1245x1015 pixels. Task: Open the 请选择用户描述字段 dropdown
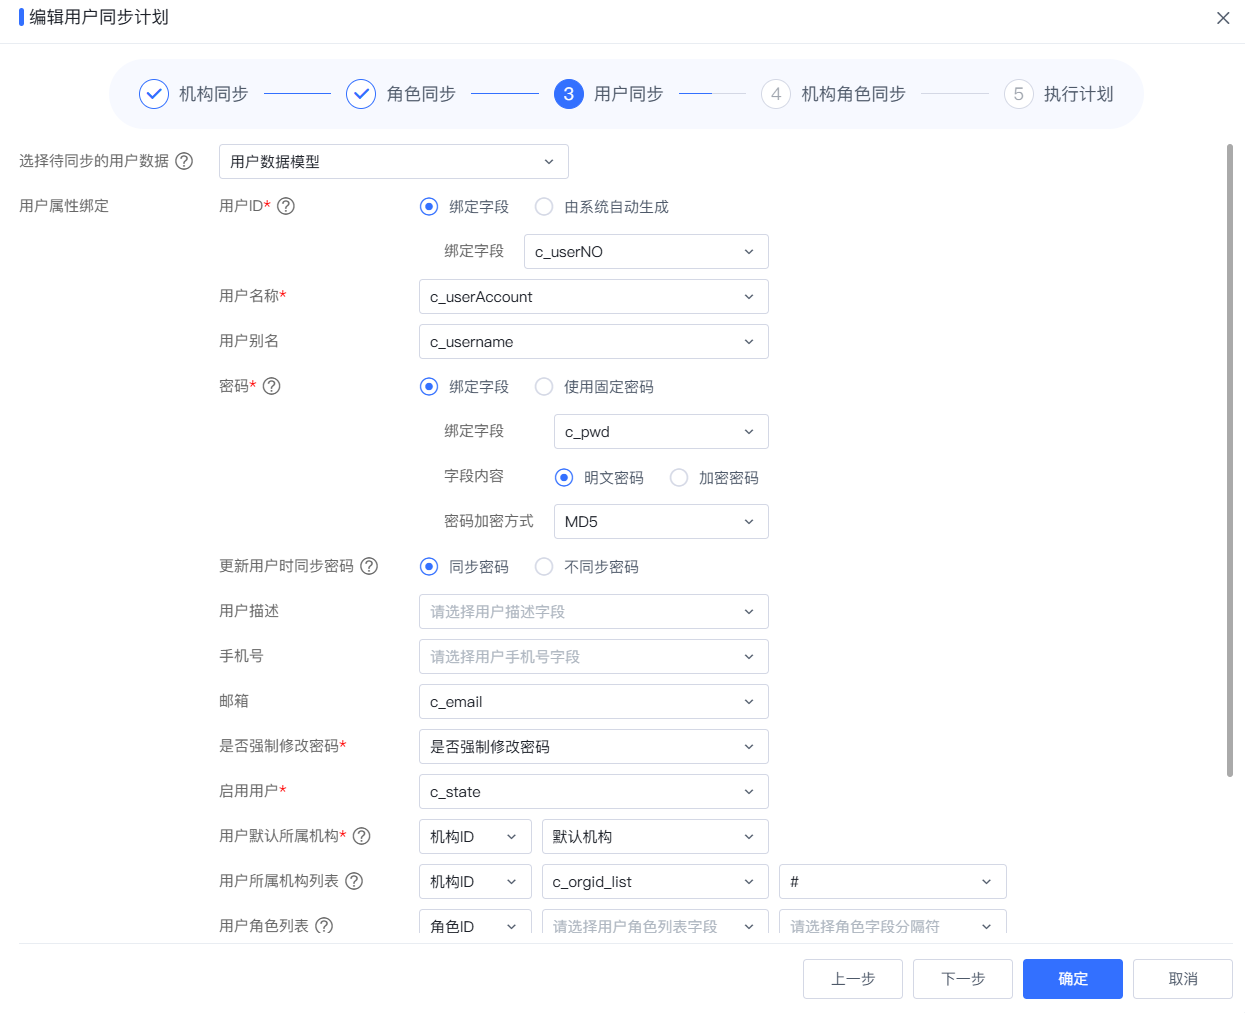(594, 612)
